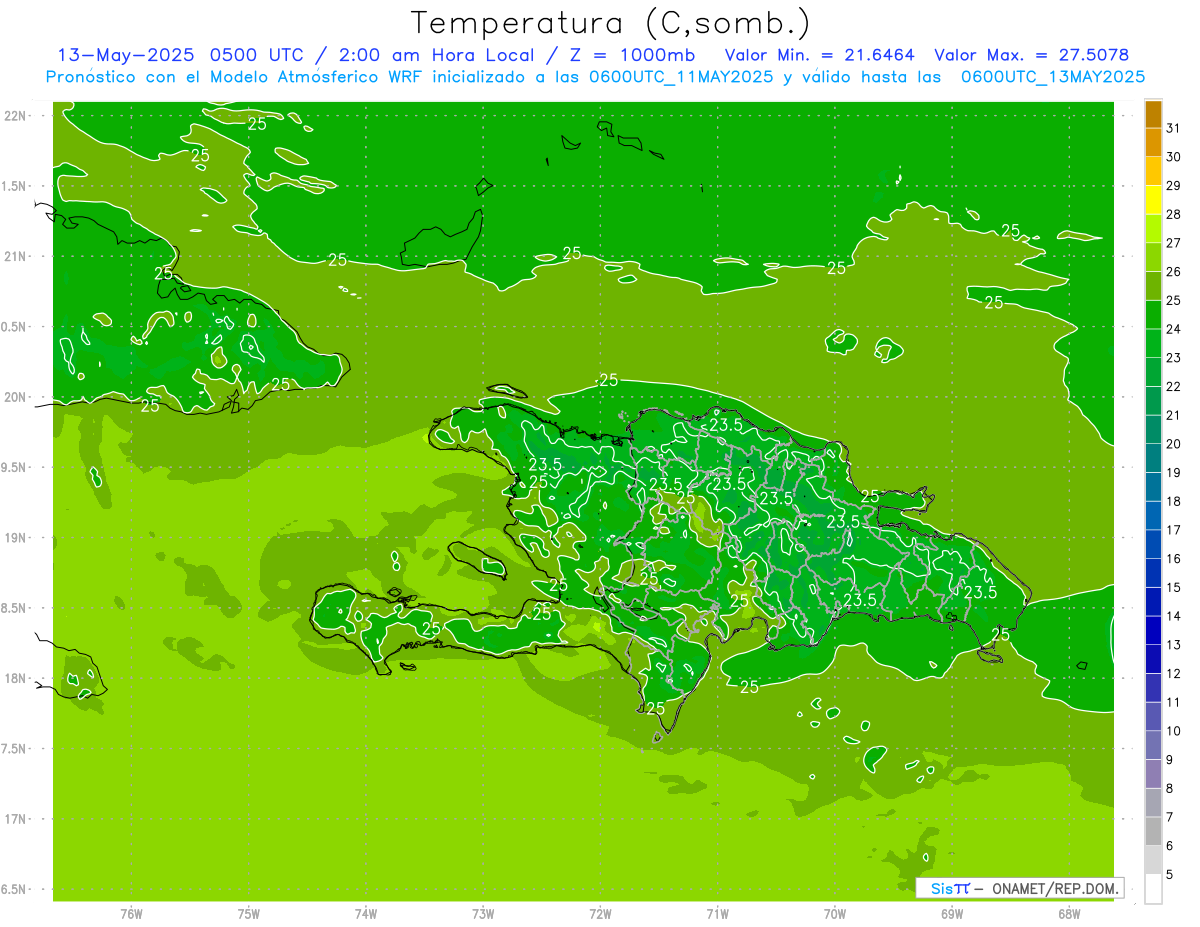Viewport: 1200px width, 927px height.
Task: Click the '20N' latitude axis label
Action: pos(16,397)
